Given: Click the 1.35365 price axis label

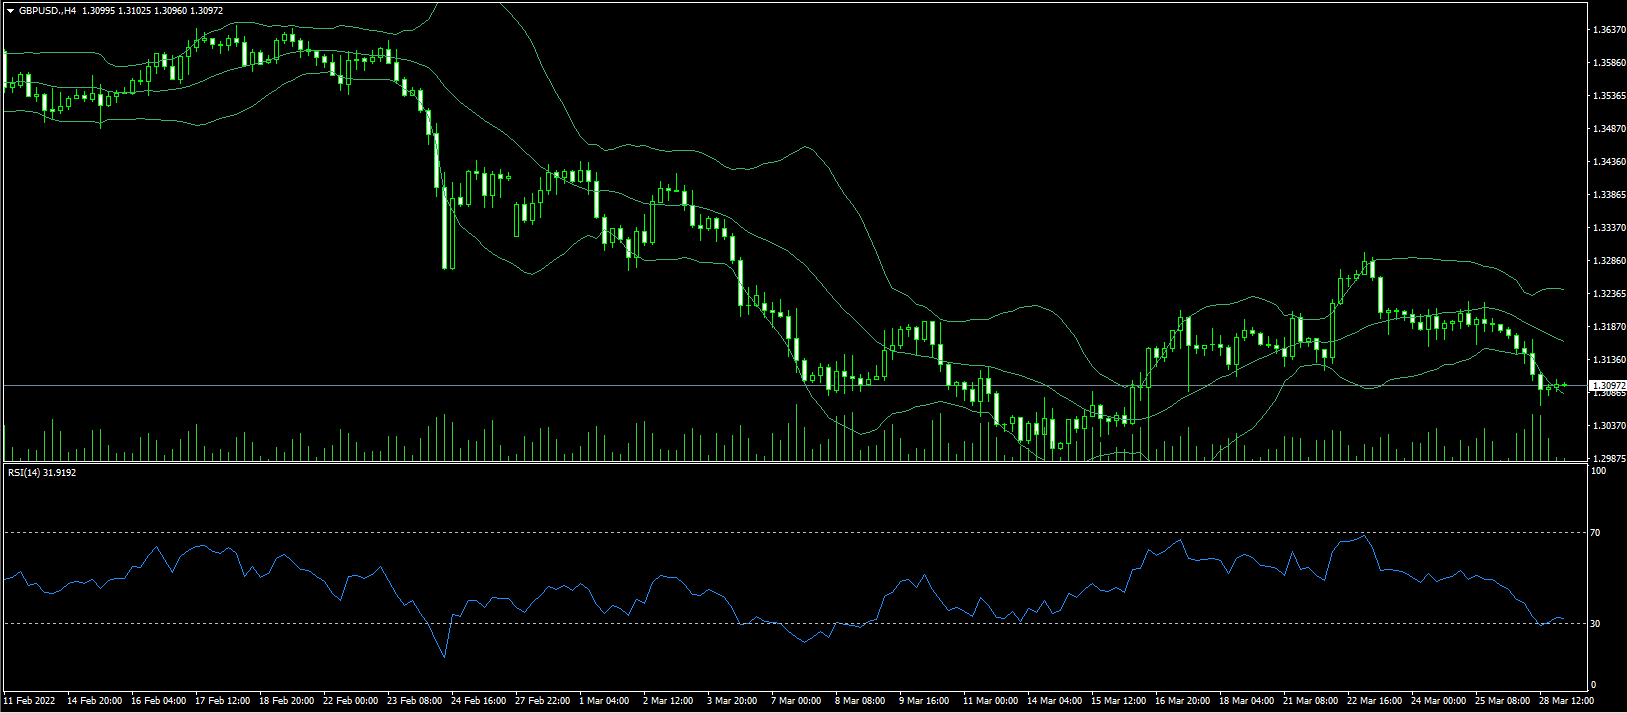Looking at the screenshot, I should click(1608, 96).
